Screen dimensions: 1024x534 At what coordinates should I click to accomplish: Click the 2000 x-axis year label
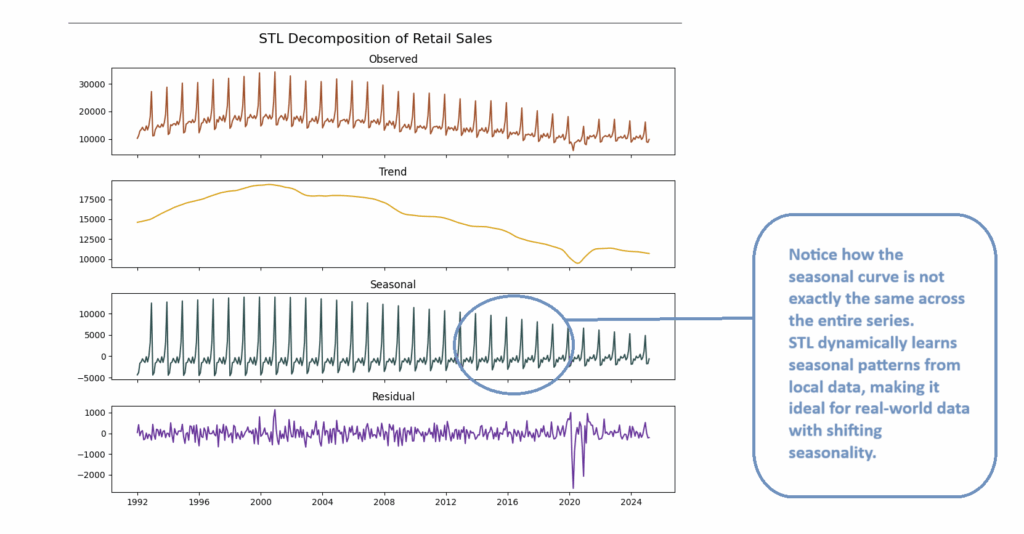pos(261,502)
